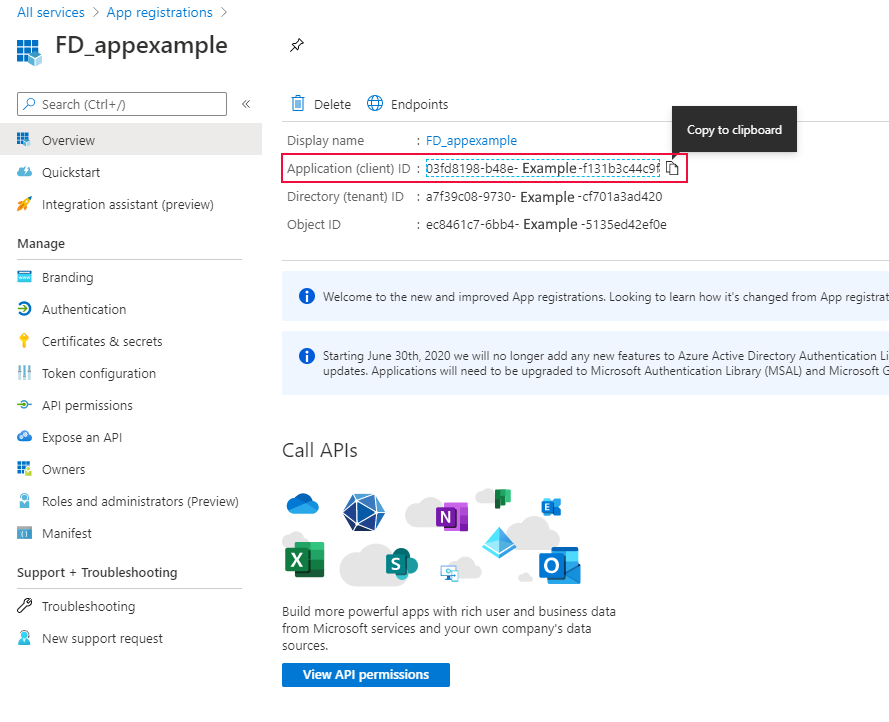Click the Delete trash icon
The image size is (889, 722).
(298, 103)
